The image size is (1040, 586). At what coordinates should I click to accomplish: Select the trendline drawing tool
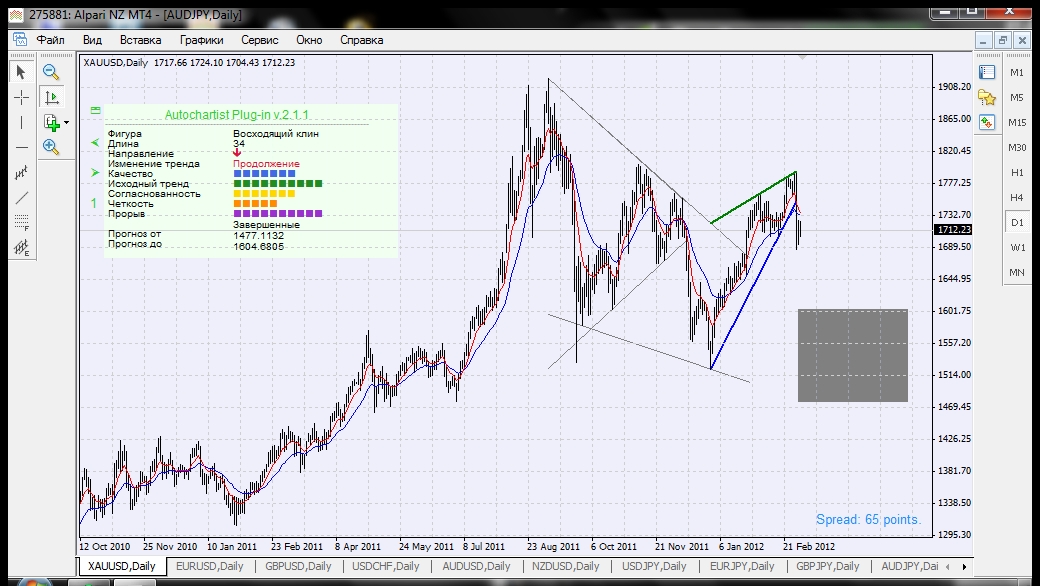[x=21, y=198]
